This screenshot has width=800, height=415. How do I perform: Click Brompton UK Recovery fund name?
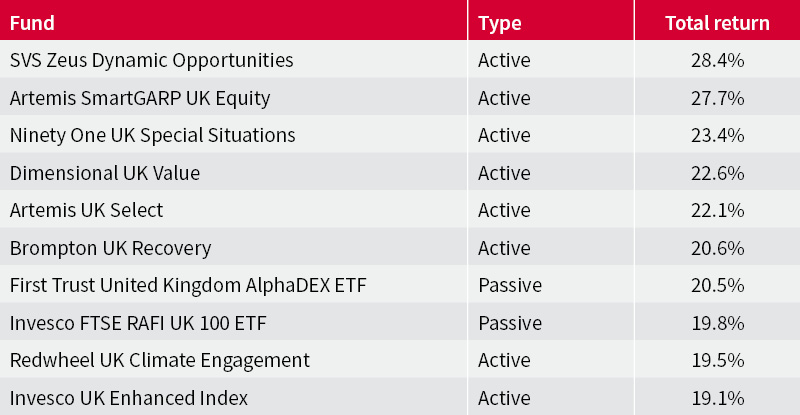[x=111, y=248]
